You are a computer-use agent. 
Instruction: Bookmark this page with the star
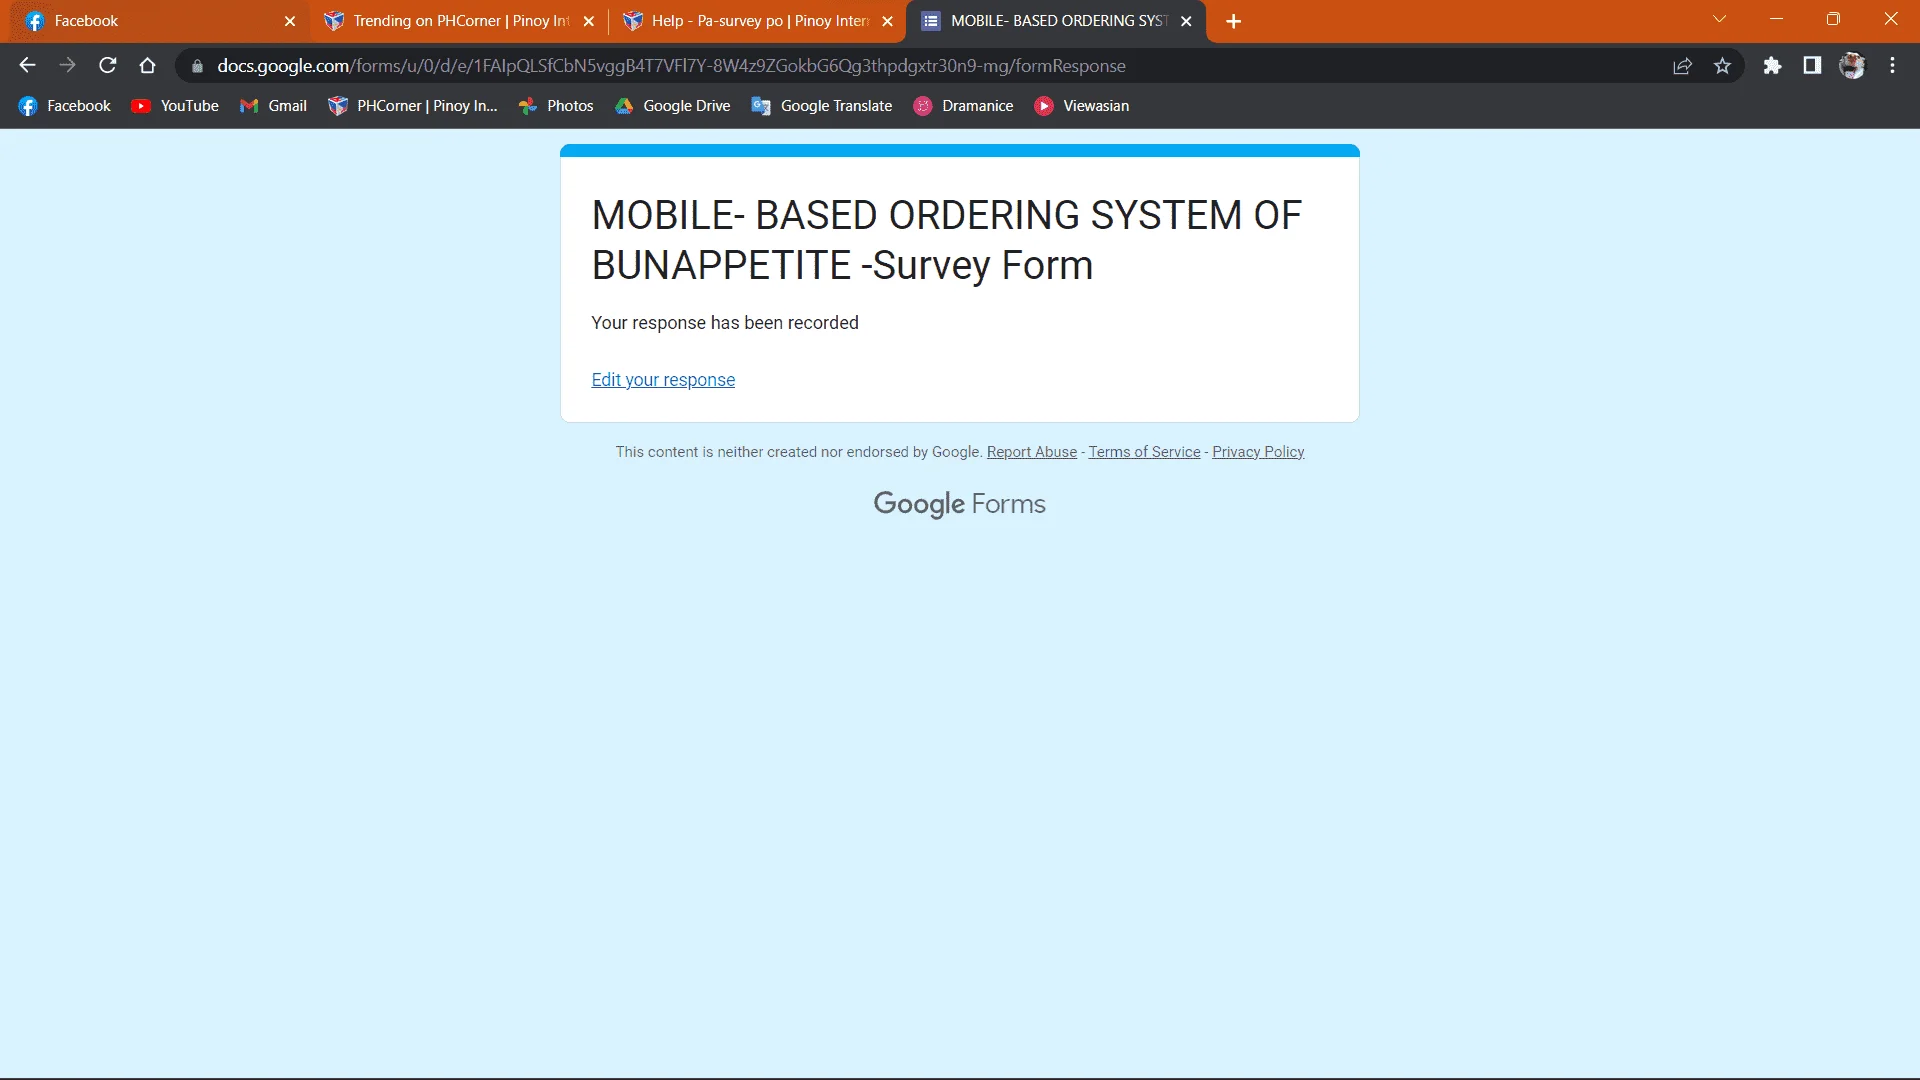click(1722, 66)
